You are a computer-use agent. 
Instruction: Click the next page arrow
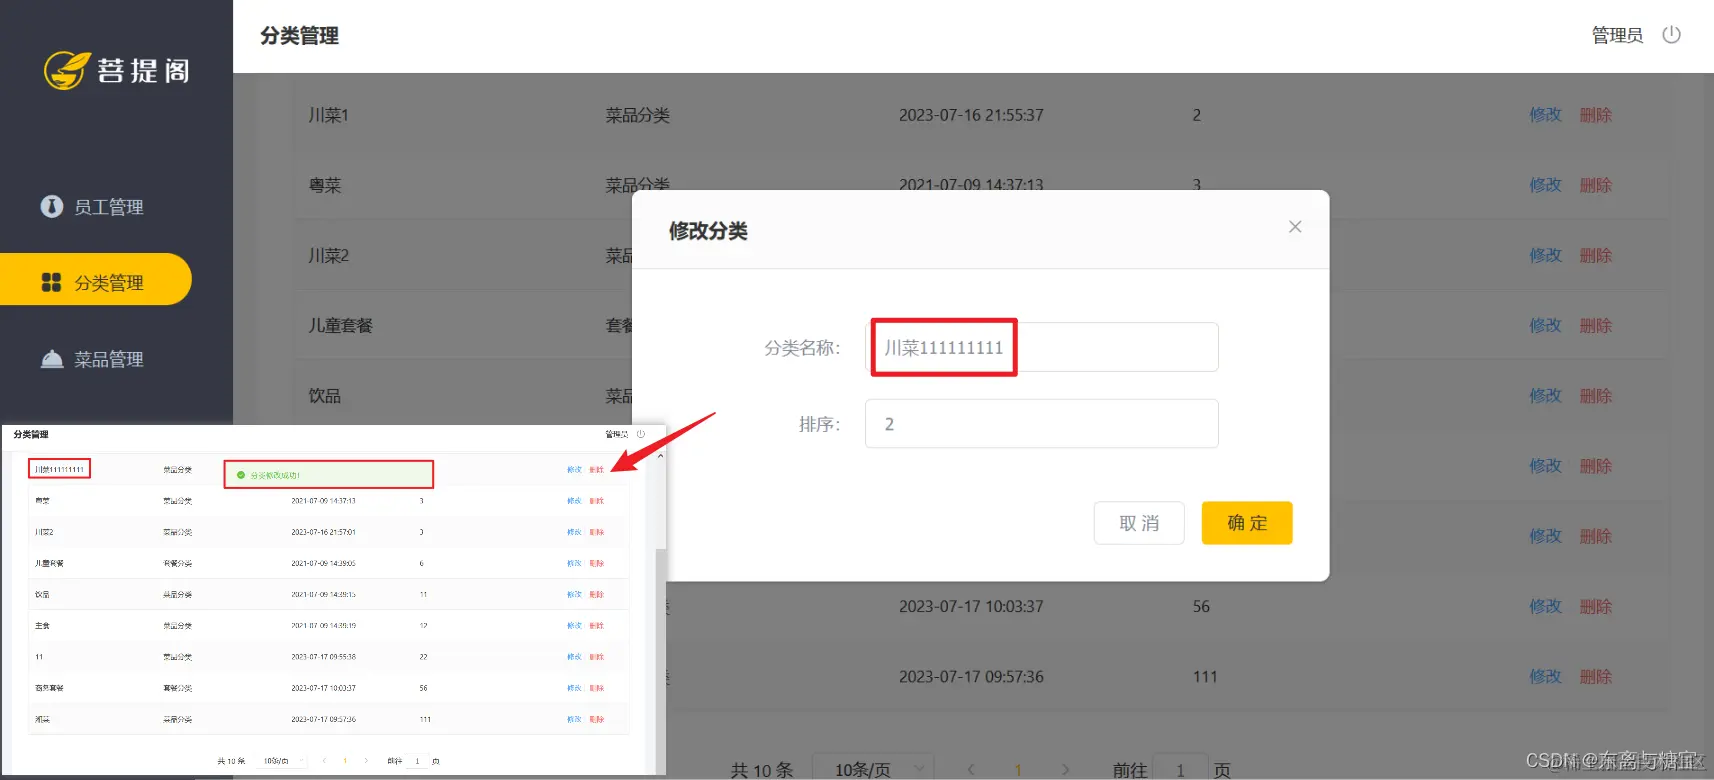(x=1065, y=769)
